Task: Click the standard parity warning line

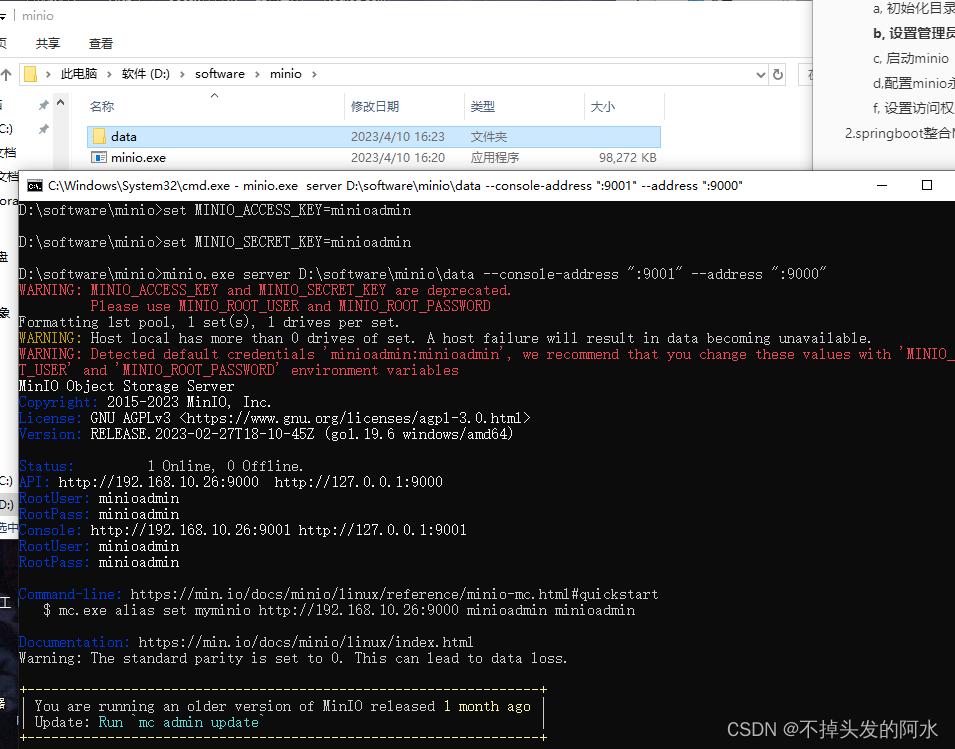Action: pyautogui.click(x=293, y=658)
